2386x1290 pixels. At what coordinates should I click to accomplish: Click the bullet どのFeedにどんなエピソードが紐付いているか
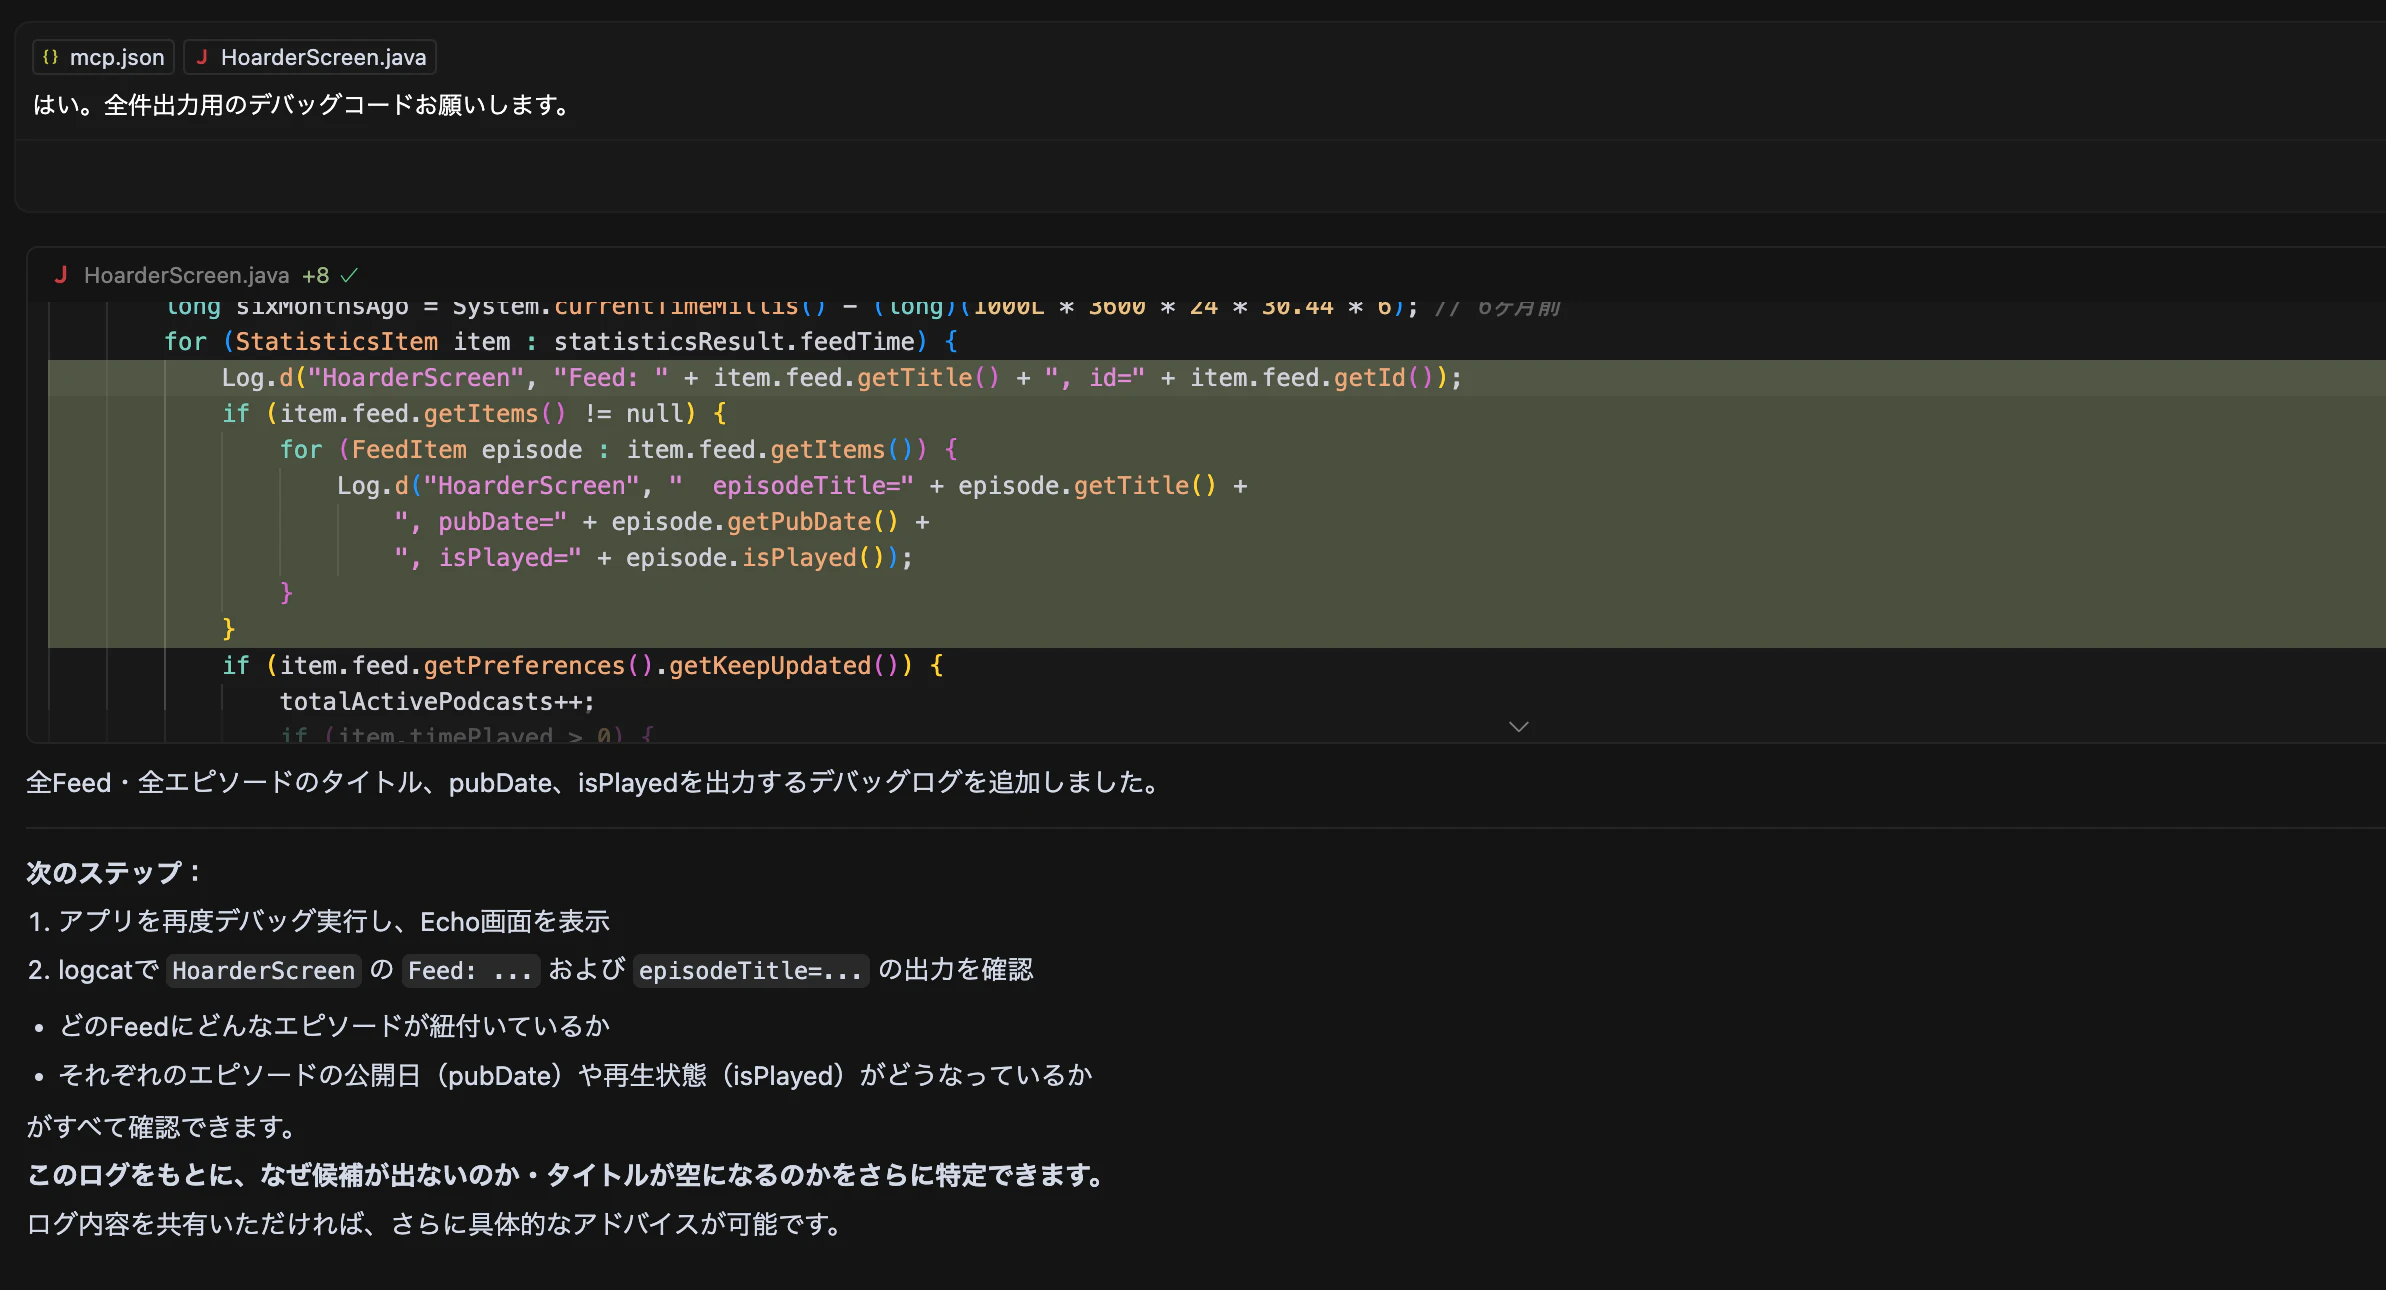point(335,1026)
